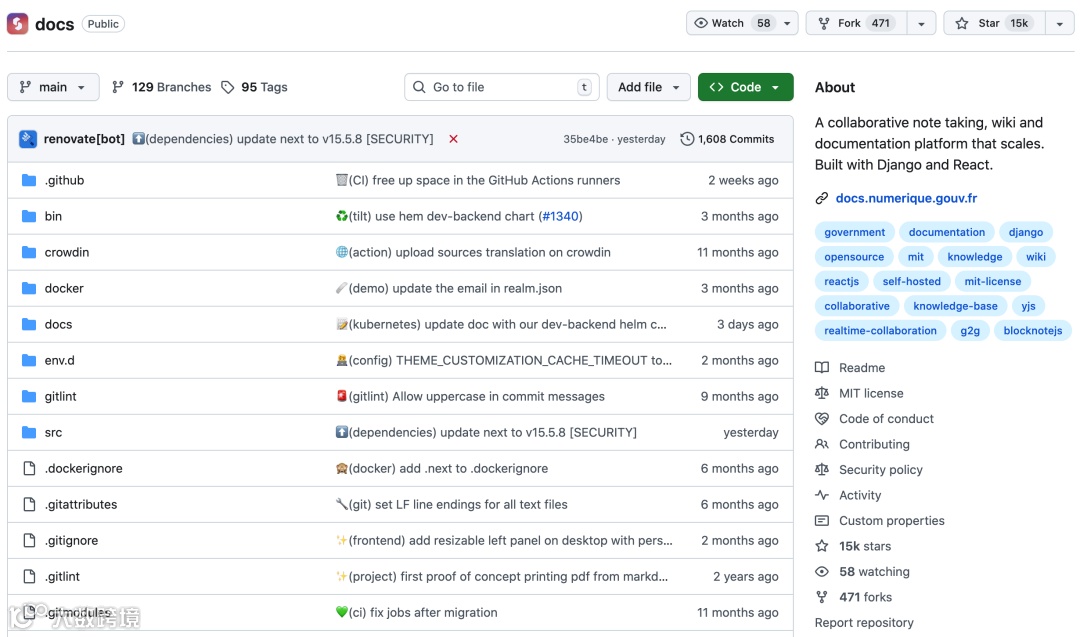This screenshot has width=1080, height=637.
Task: Click the 'set LF line endings' commit message
Action: (x=452, y=505)
